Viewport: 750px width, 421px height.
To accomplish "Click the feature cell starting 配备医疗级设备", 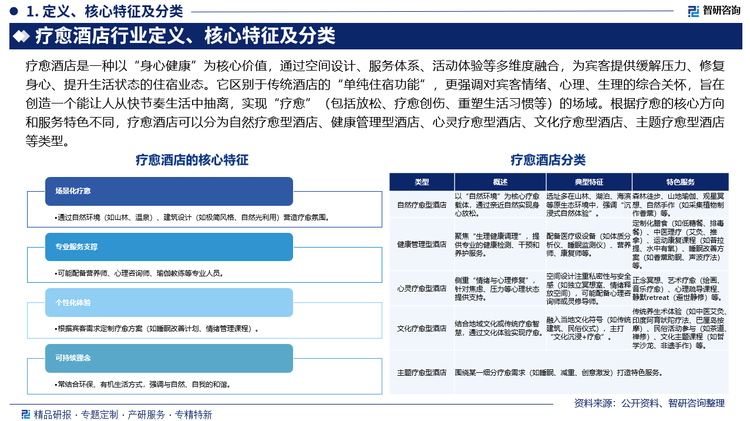I will tap(589, 244).
